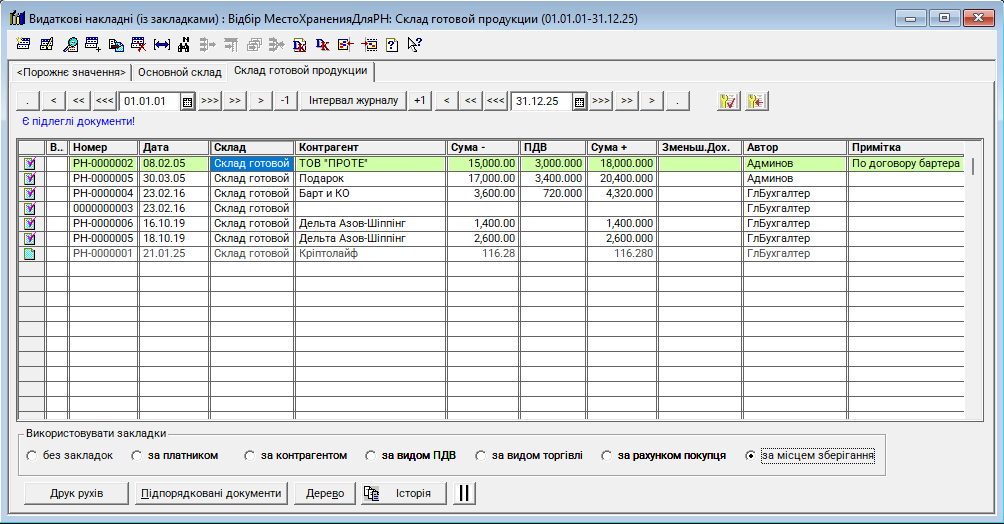Click the wrench with red arrow icon

pos(756,101)
